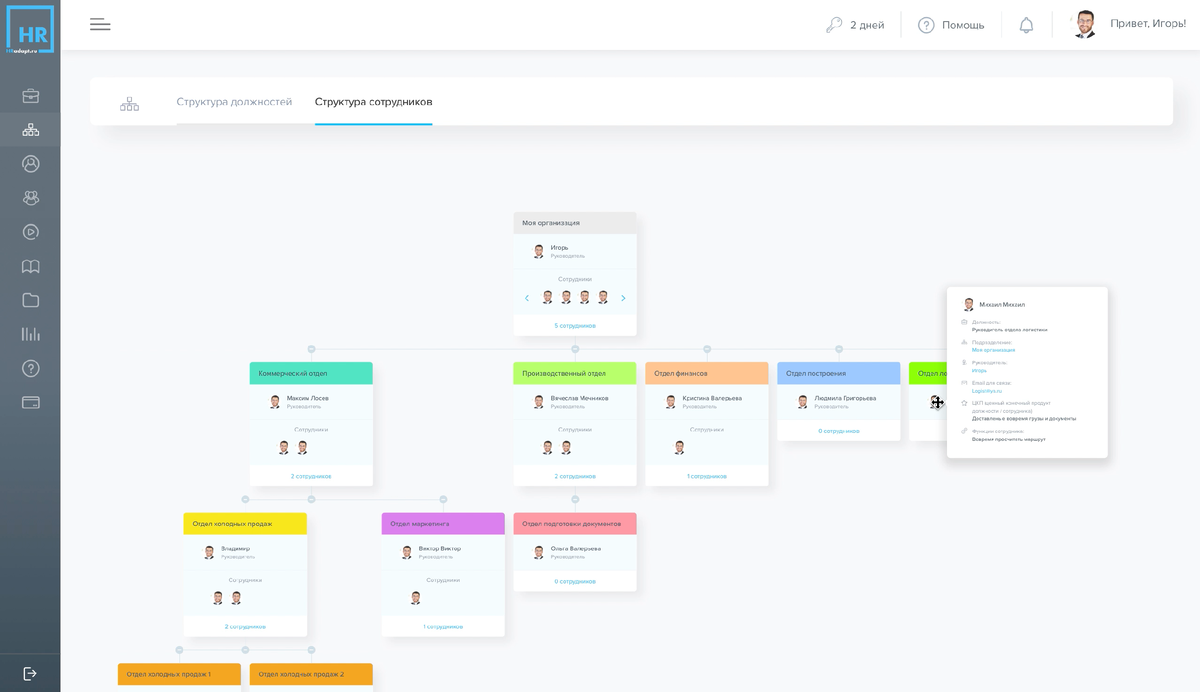1200x692 pixels.
Task: Select the Отдел холодных продаж 1 card
Action: (179, 675)
